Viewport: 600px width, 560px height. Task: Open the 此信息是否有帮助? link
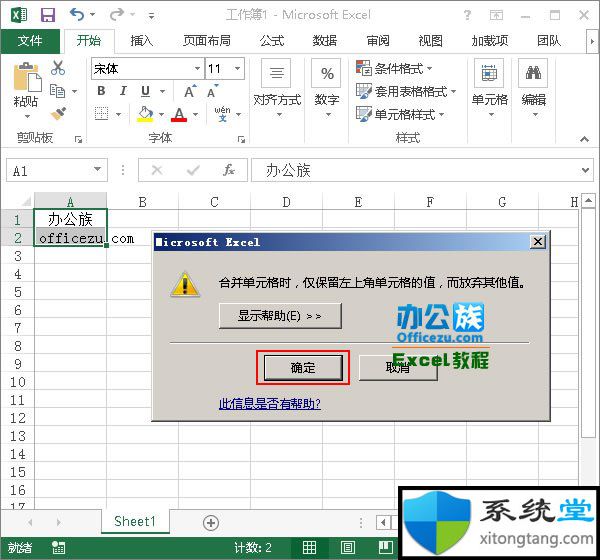point(270,403)
